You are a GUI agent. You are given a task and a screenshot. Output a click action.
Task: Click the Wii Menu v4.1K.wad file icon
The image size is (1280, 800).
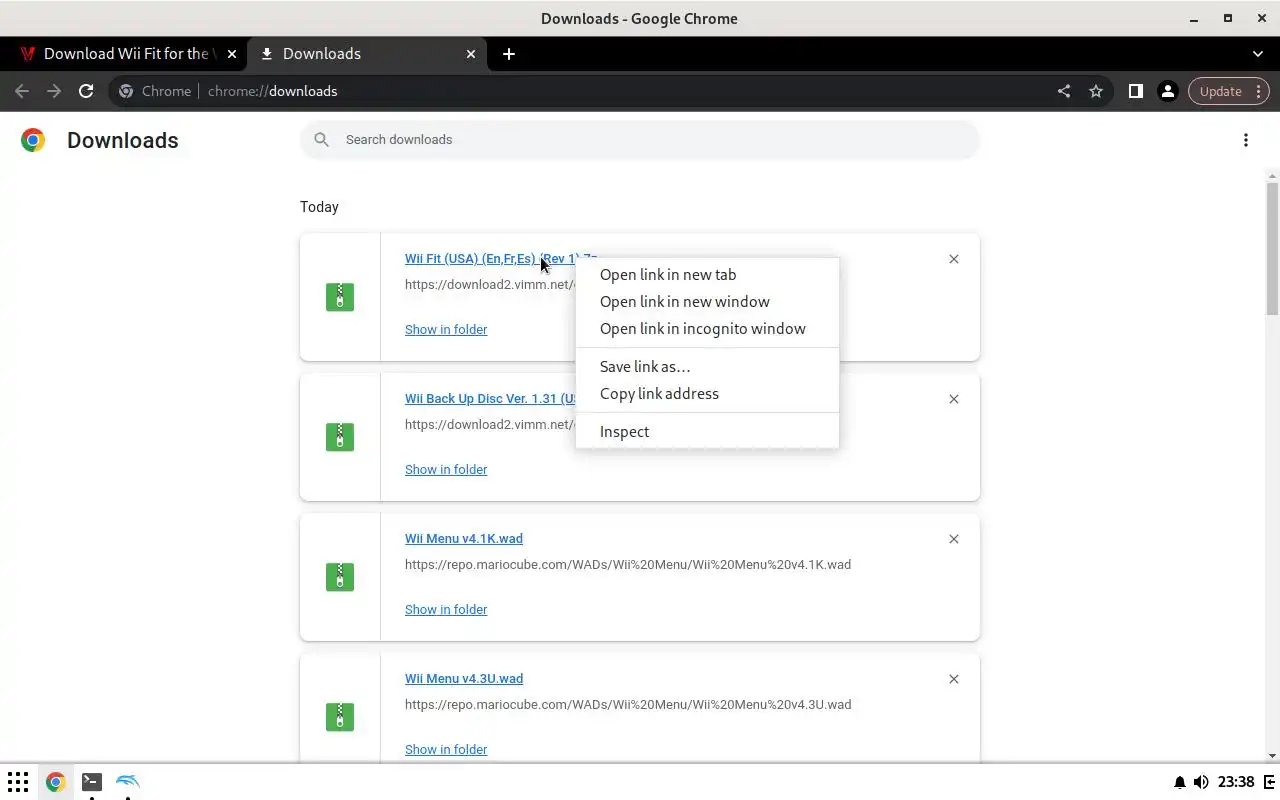point(340,577)
